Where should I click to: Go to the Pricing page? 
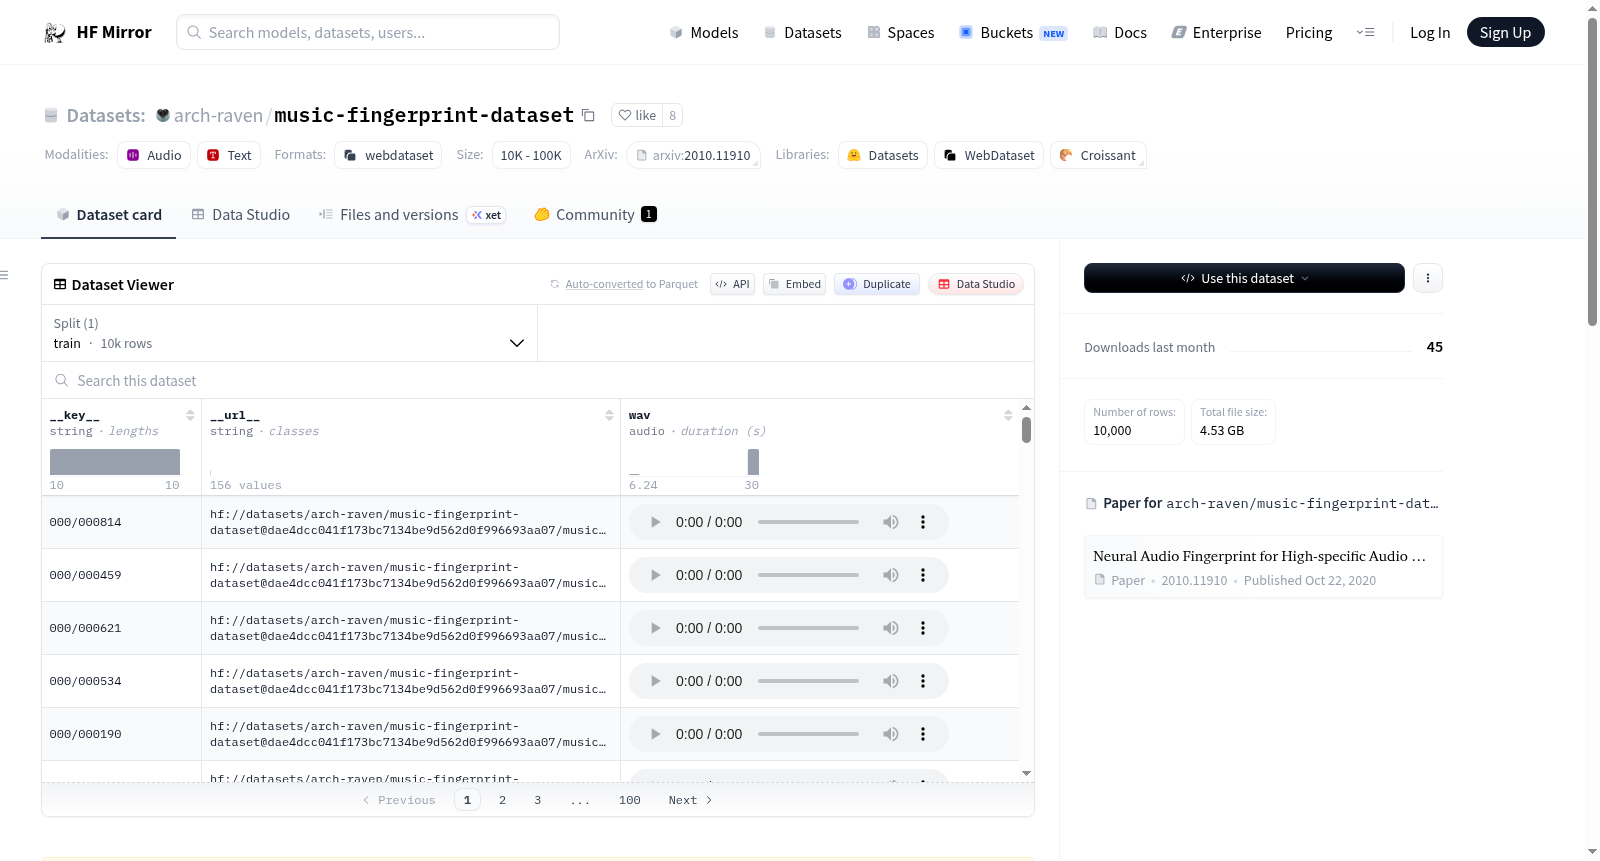(1309, 33)
